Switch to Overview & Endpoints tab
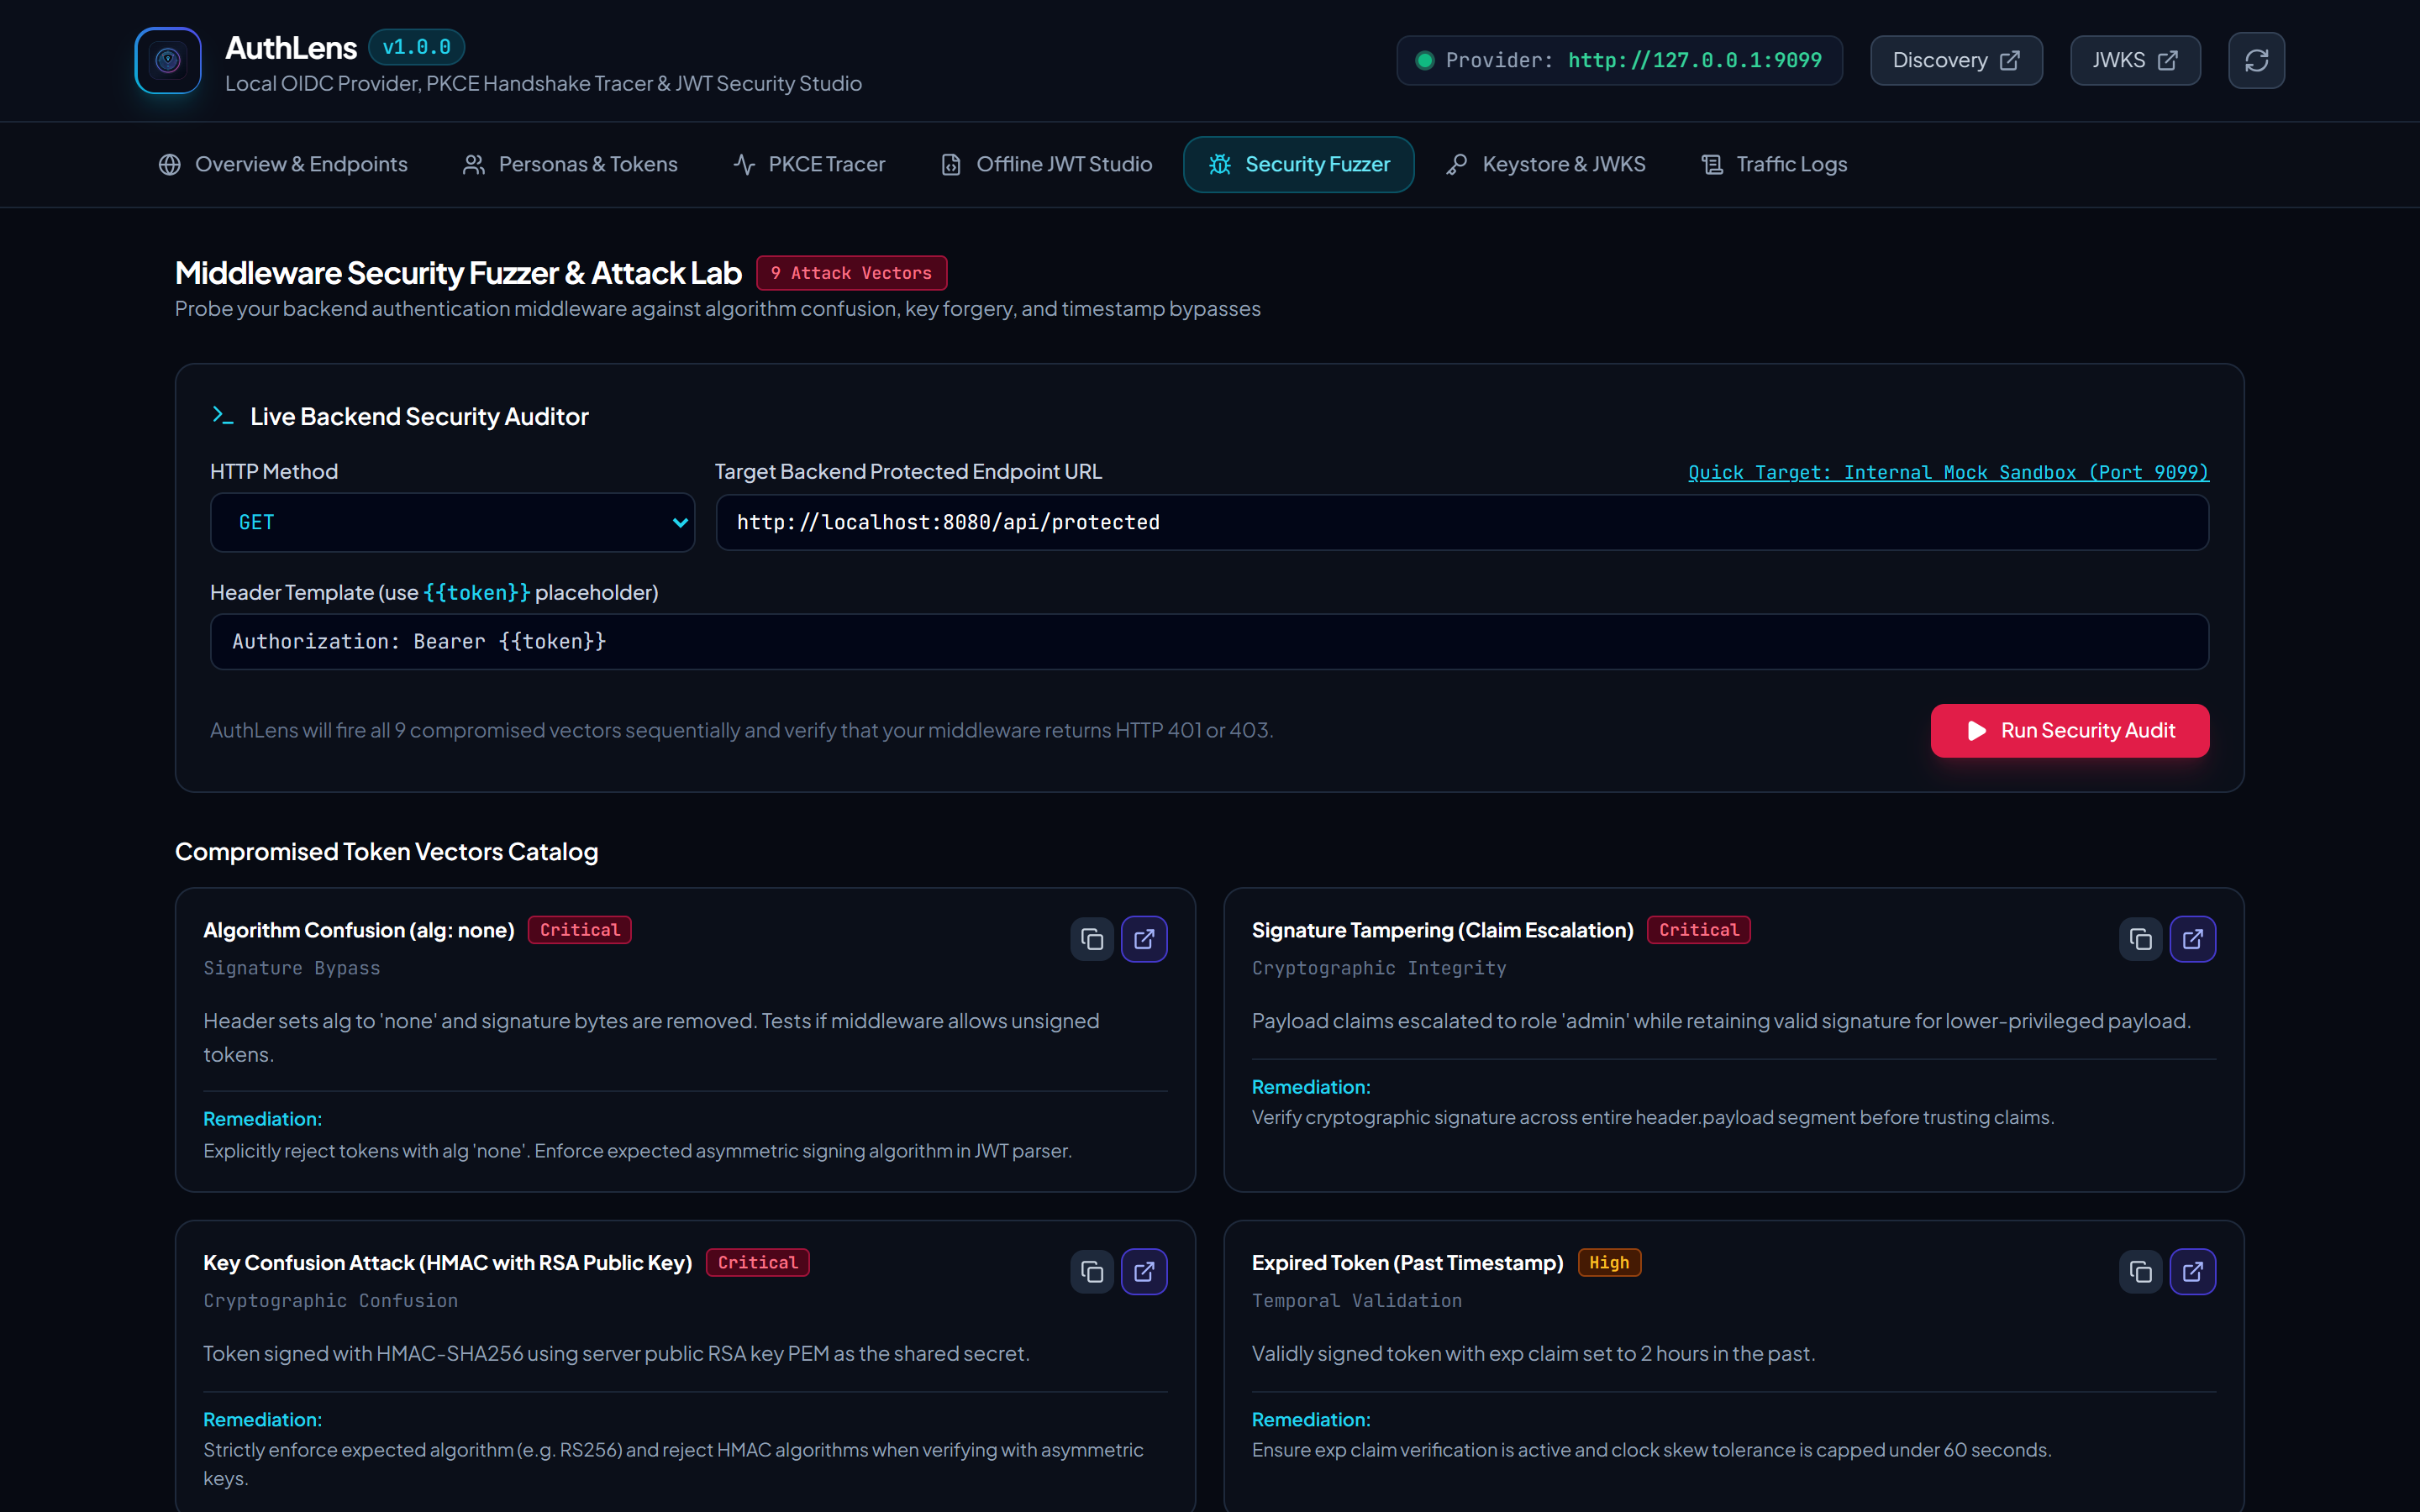 click(x=283, y=164)
